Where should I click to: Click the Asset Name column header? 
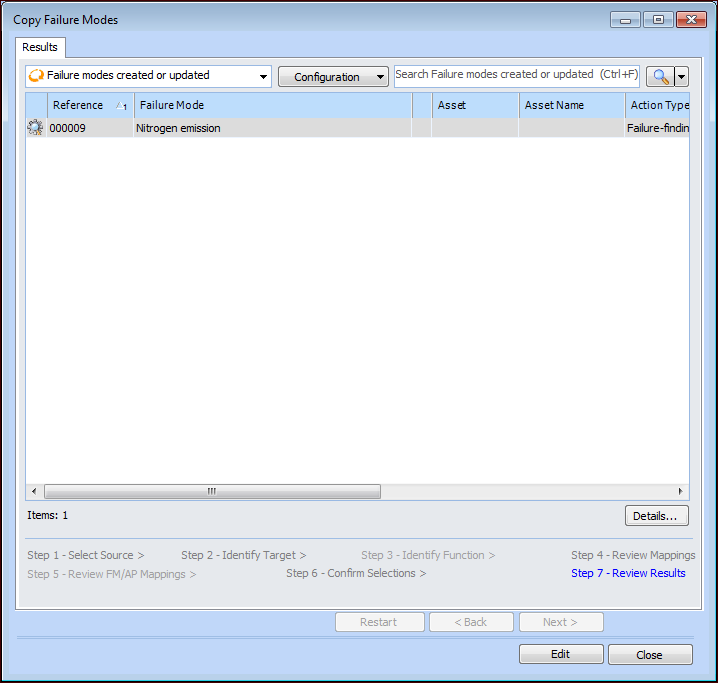pos(572,105)
